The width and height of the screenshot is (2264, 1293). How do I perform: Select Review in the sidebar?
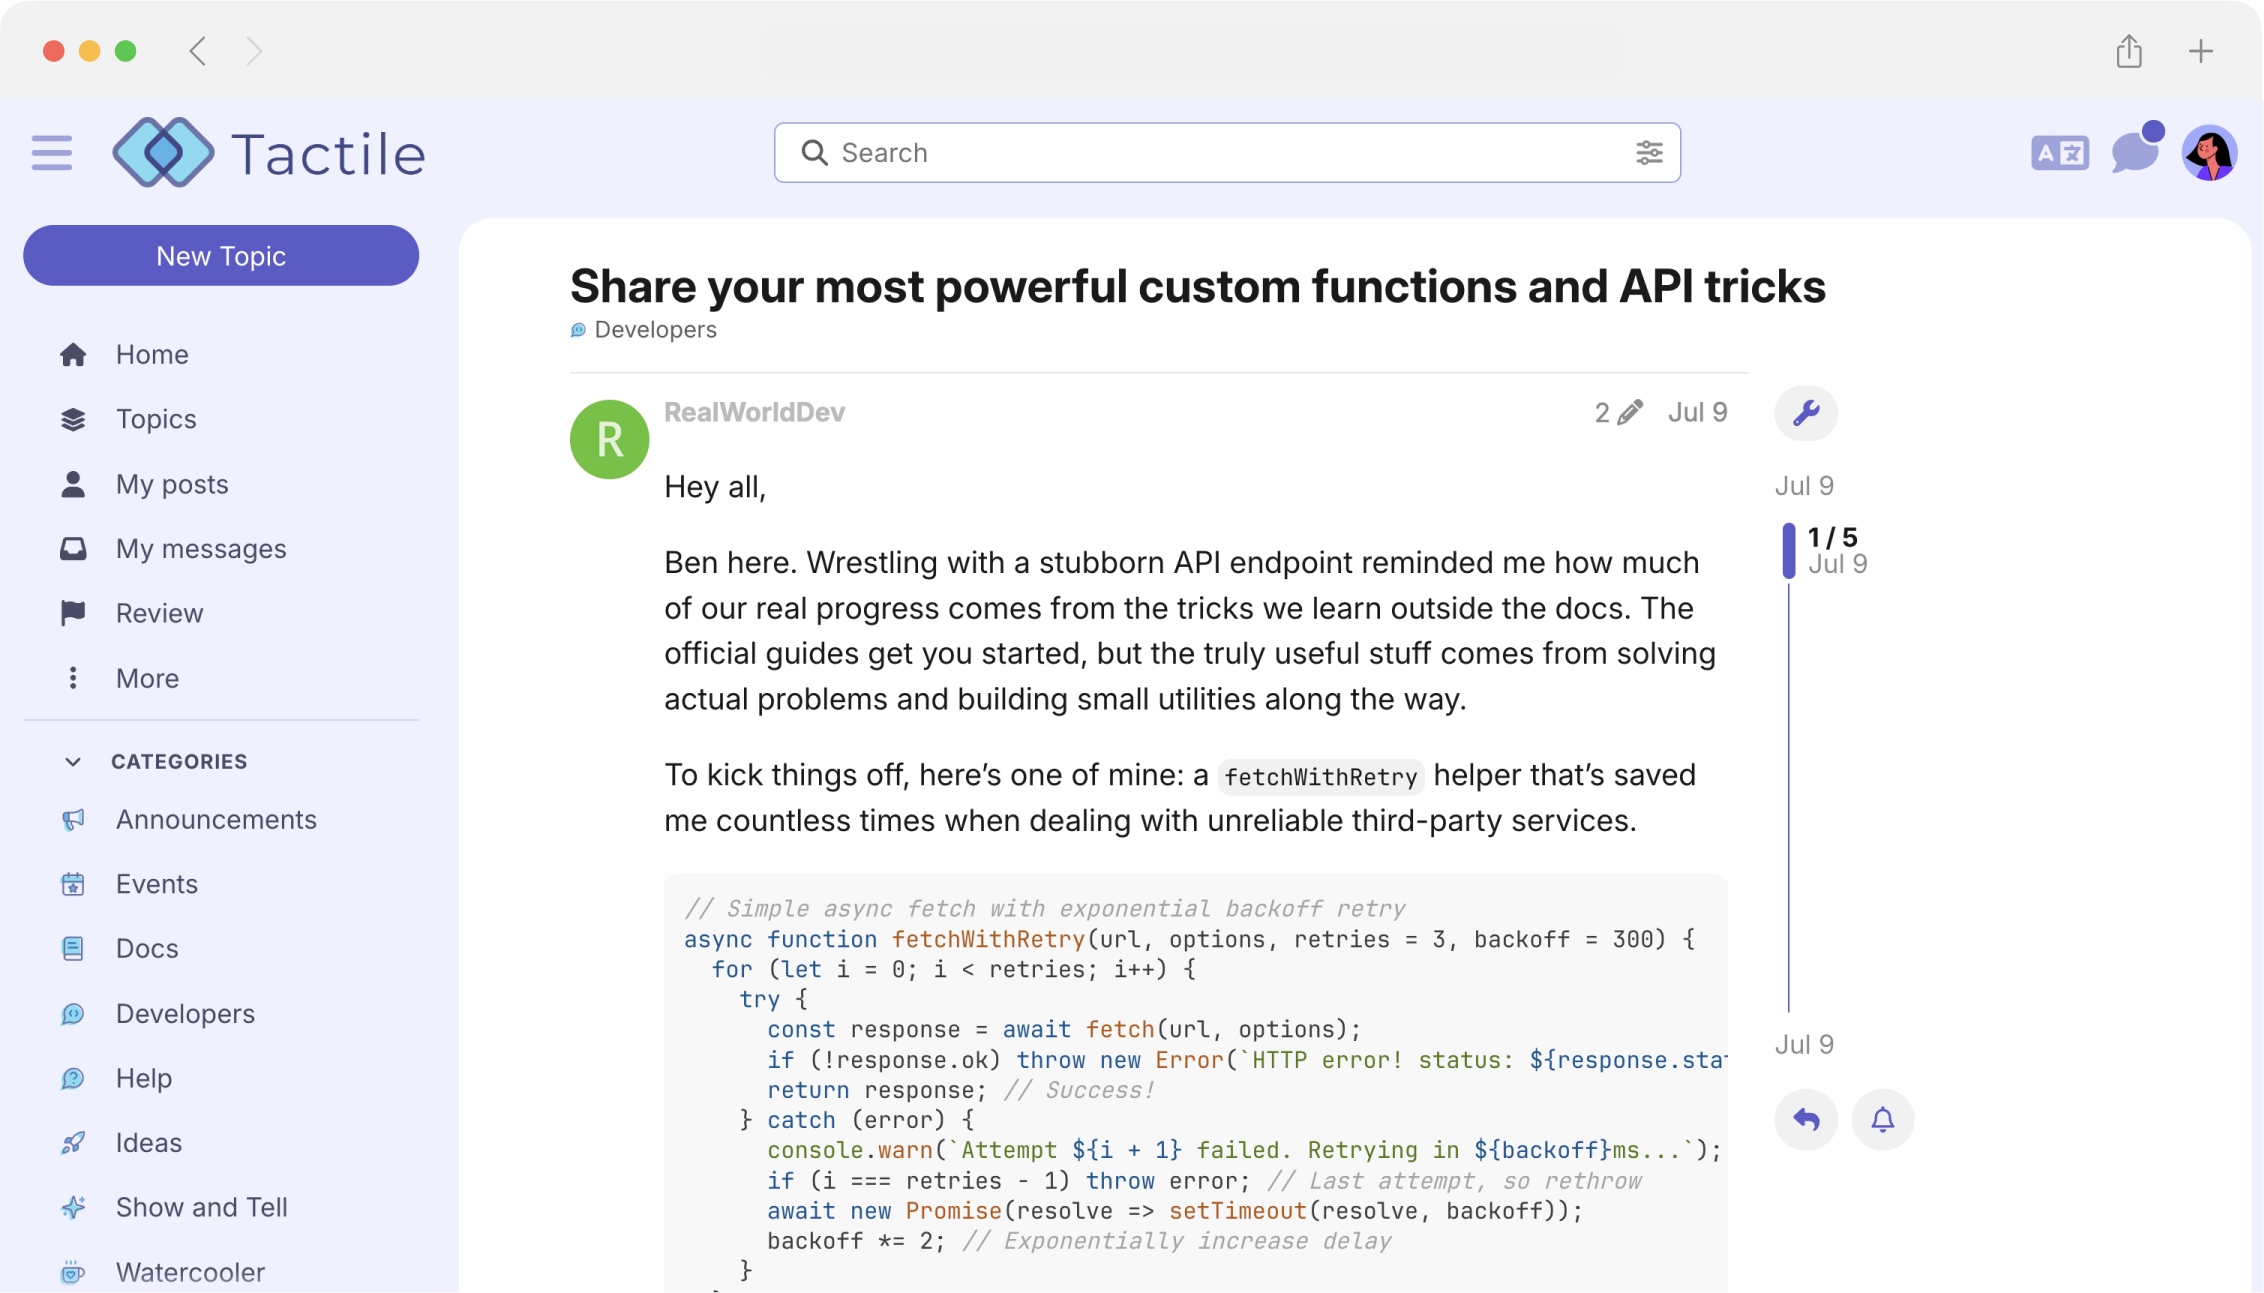tap(159, 613)
